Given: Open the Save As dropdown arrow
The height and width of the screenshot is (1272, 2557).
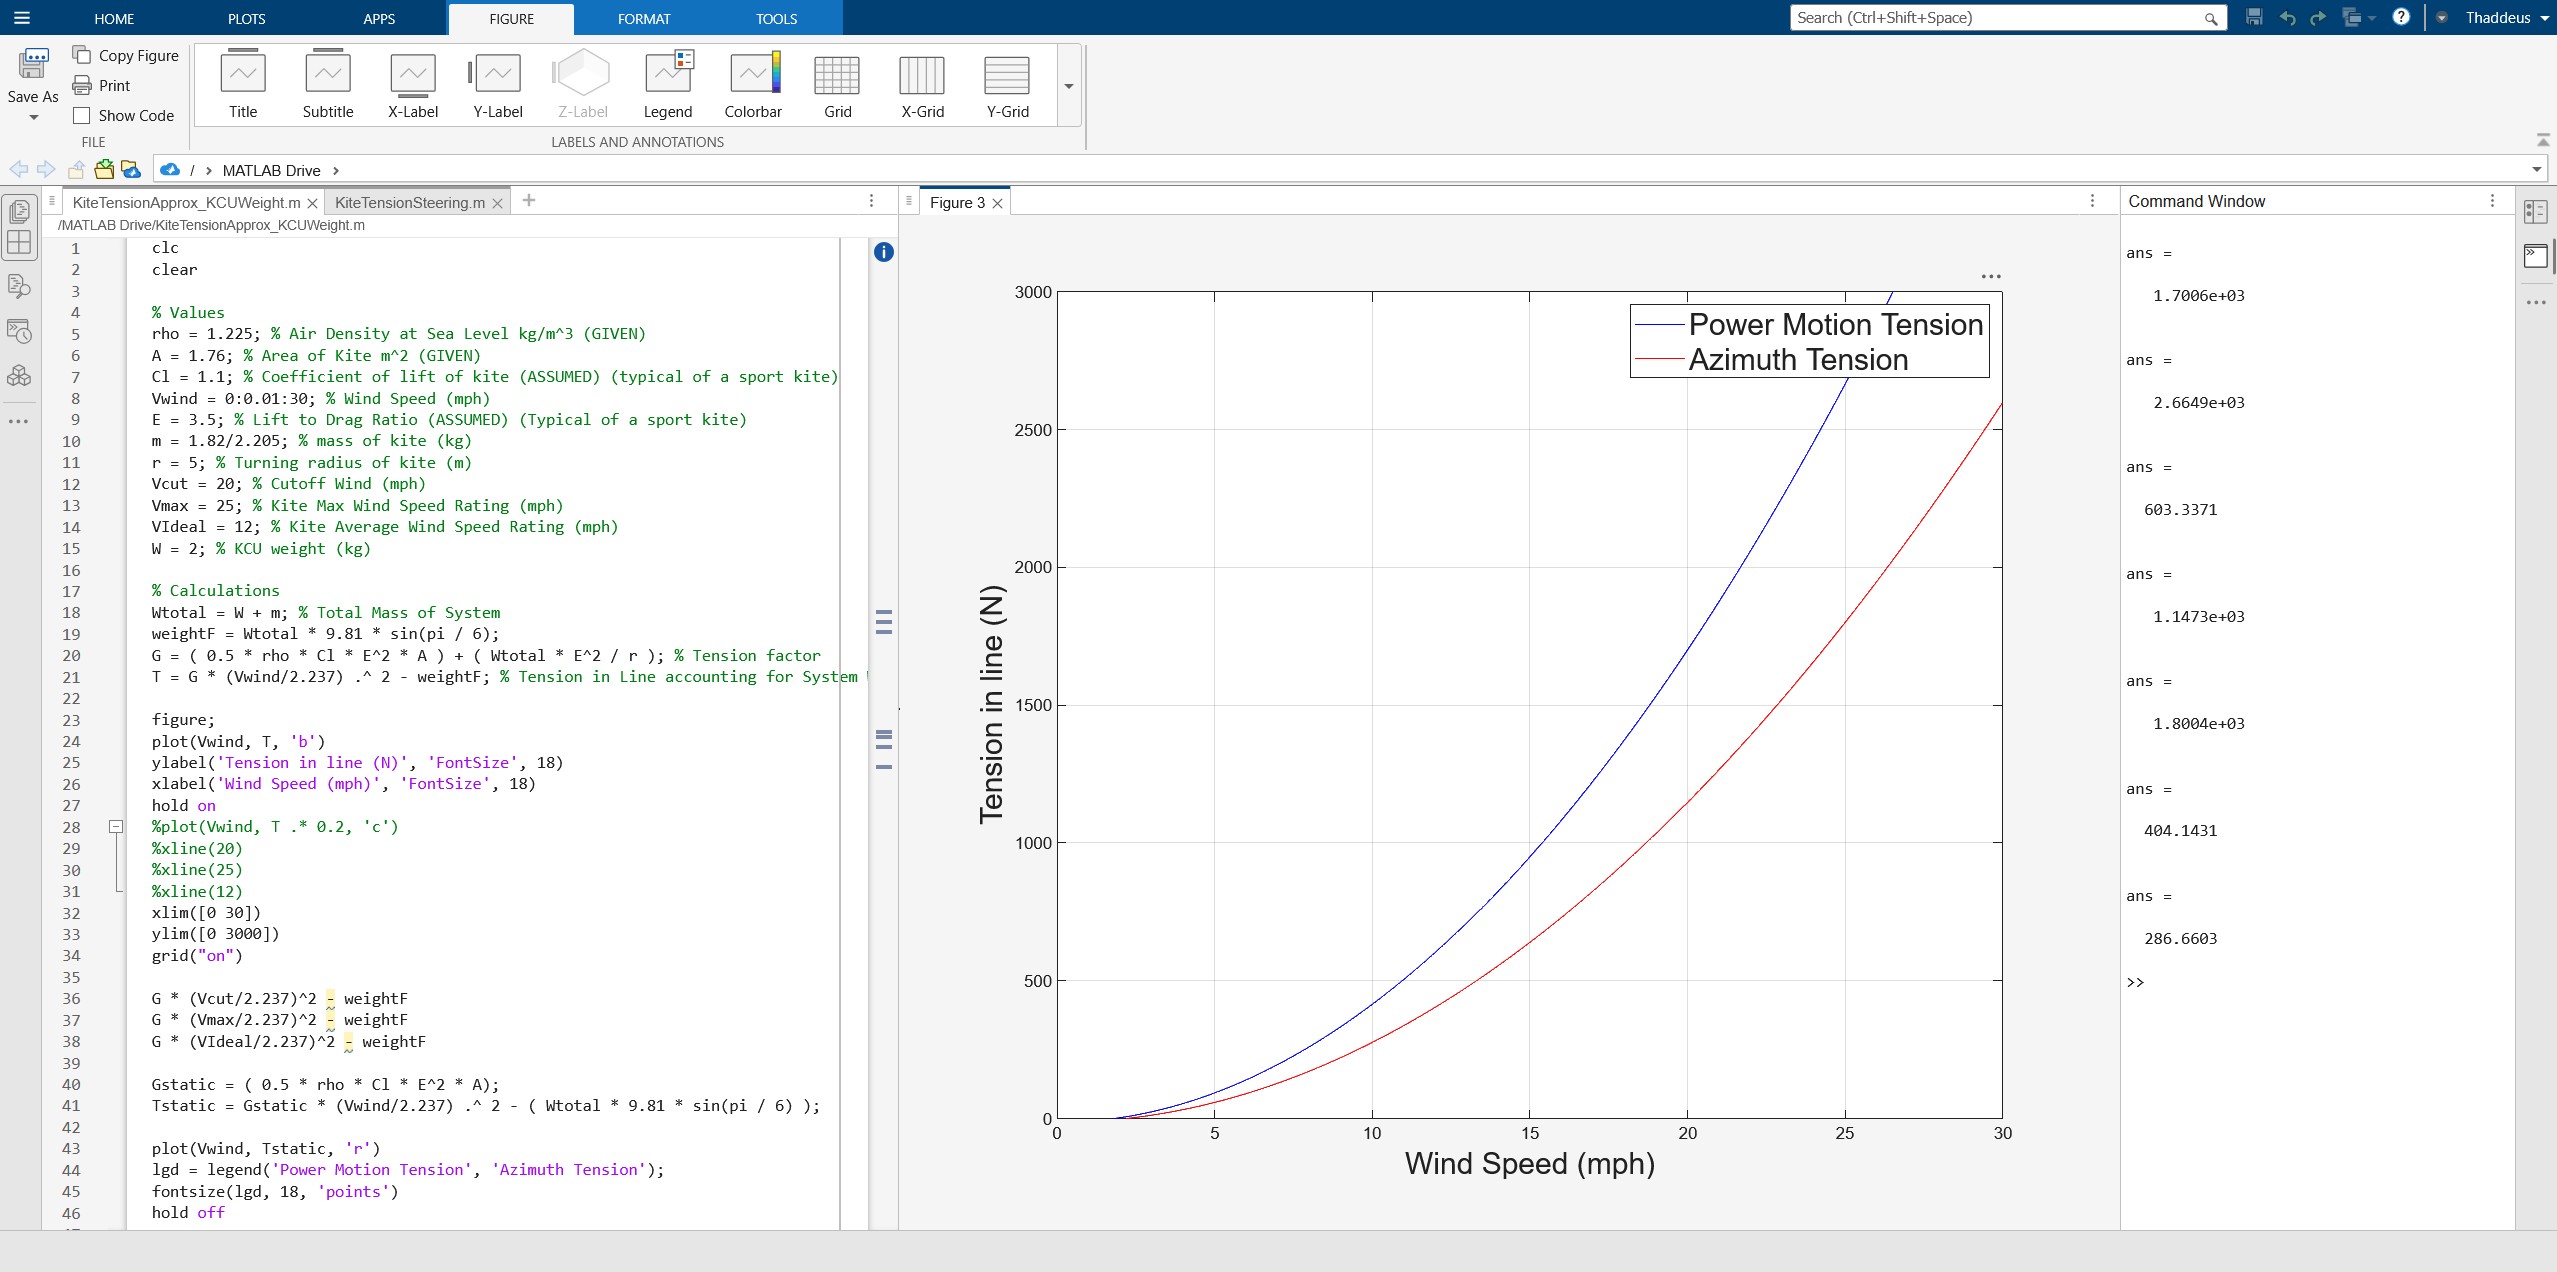Looking at the screenshot, I should tap(33, 118).
